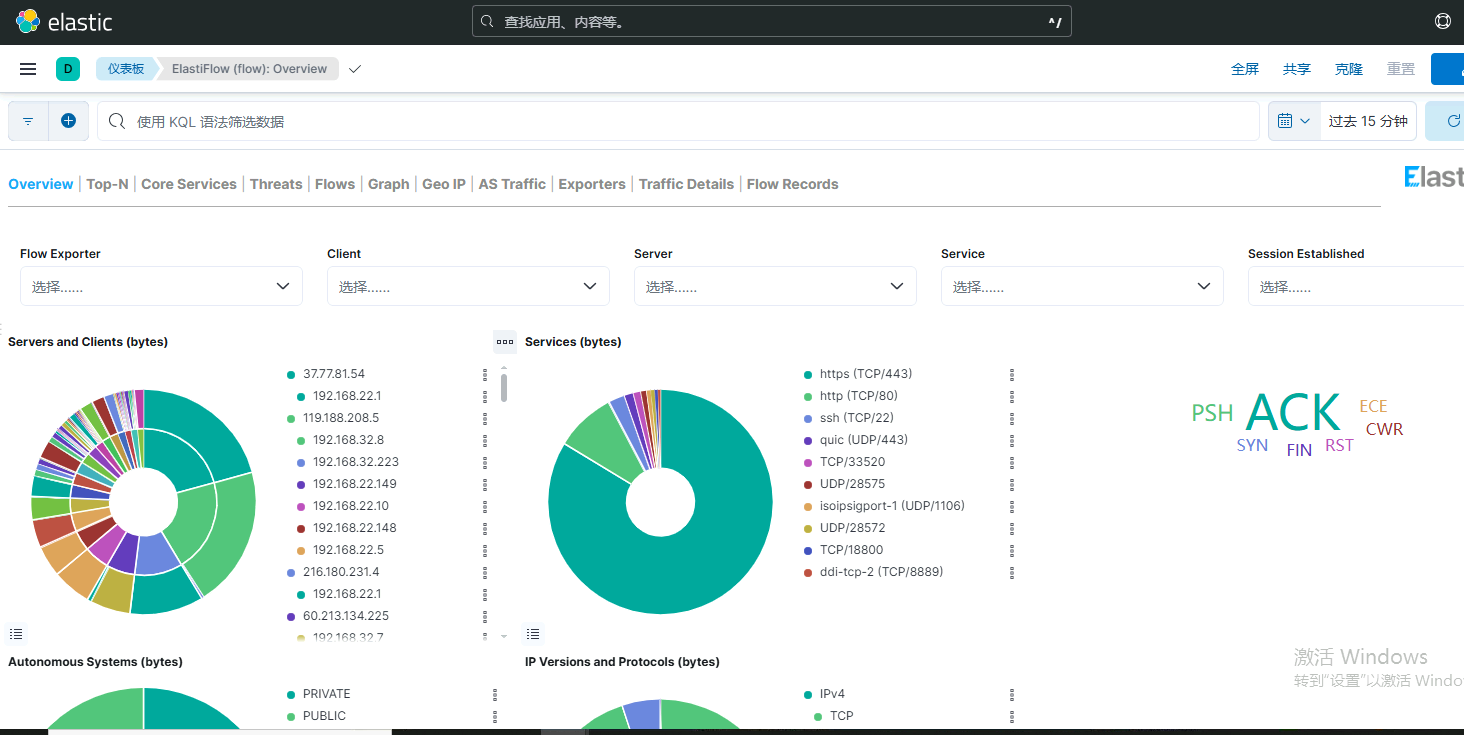The width and height of the screenshot is (1464, 735).
Task: Click the http (TCP/80) green color dot
Action: click(808, 397)
